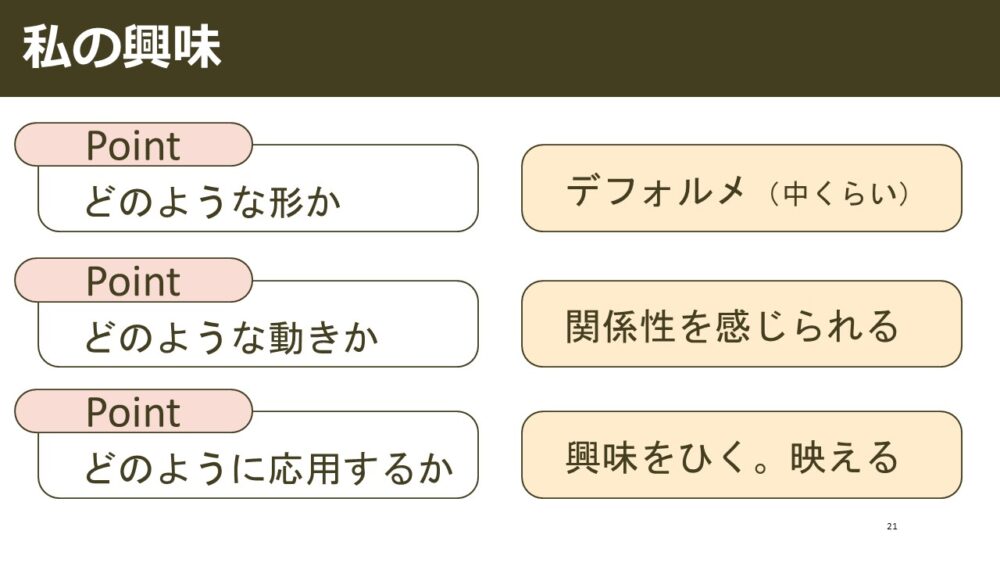Click the (中くらい) parenthetical text

click(839, 193)
